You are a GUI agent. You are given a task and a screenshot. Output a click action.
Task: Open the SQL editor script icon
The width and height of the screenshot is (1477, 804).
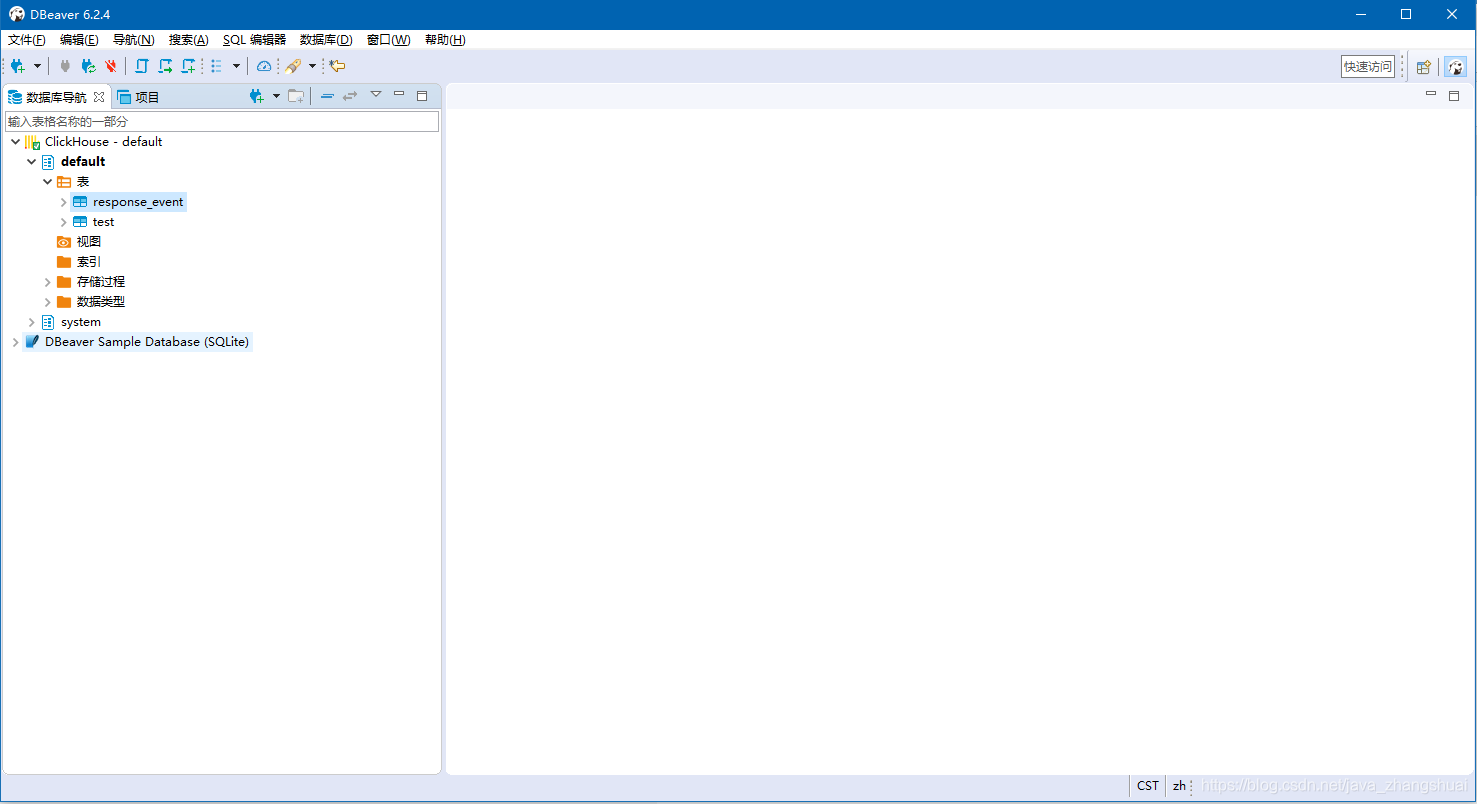141,66
